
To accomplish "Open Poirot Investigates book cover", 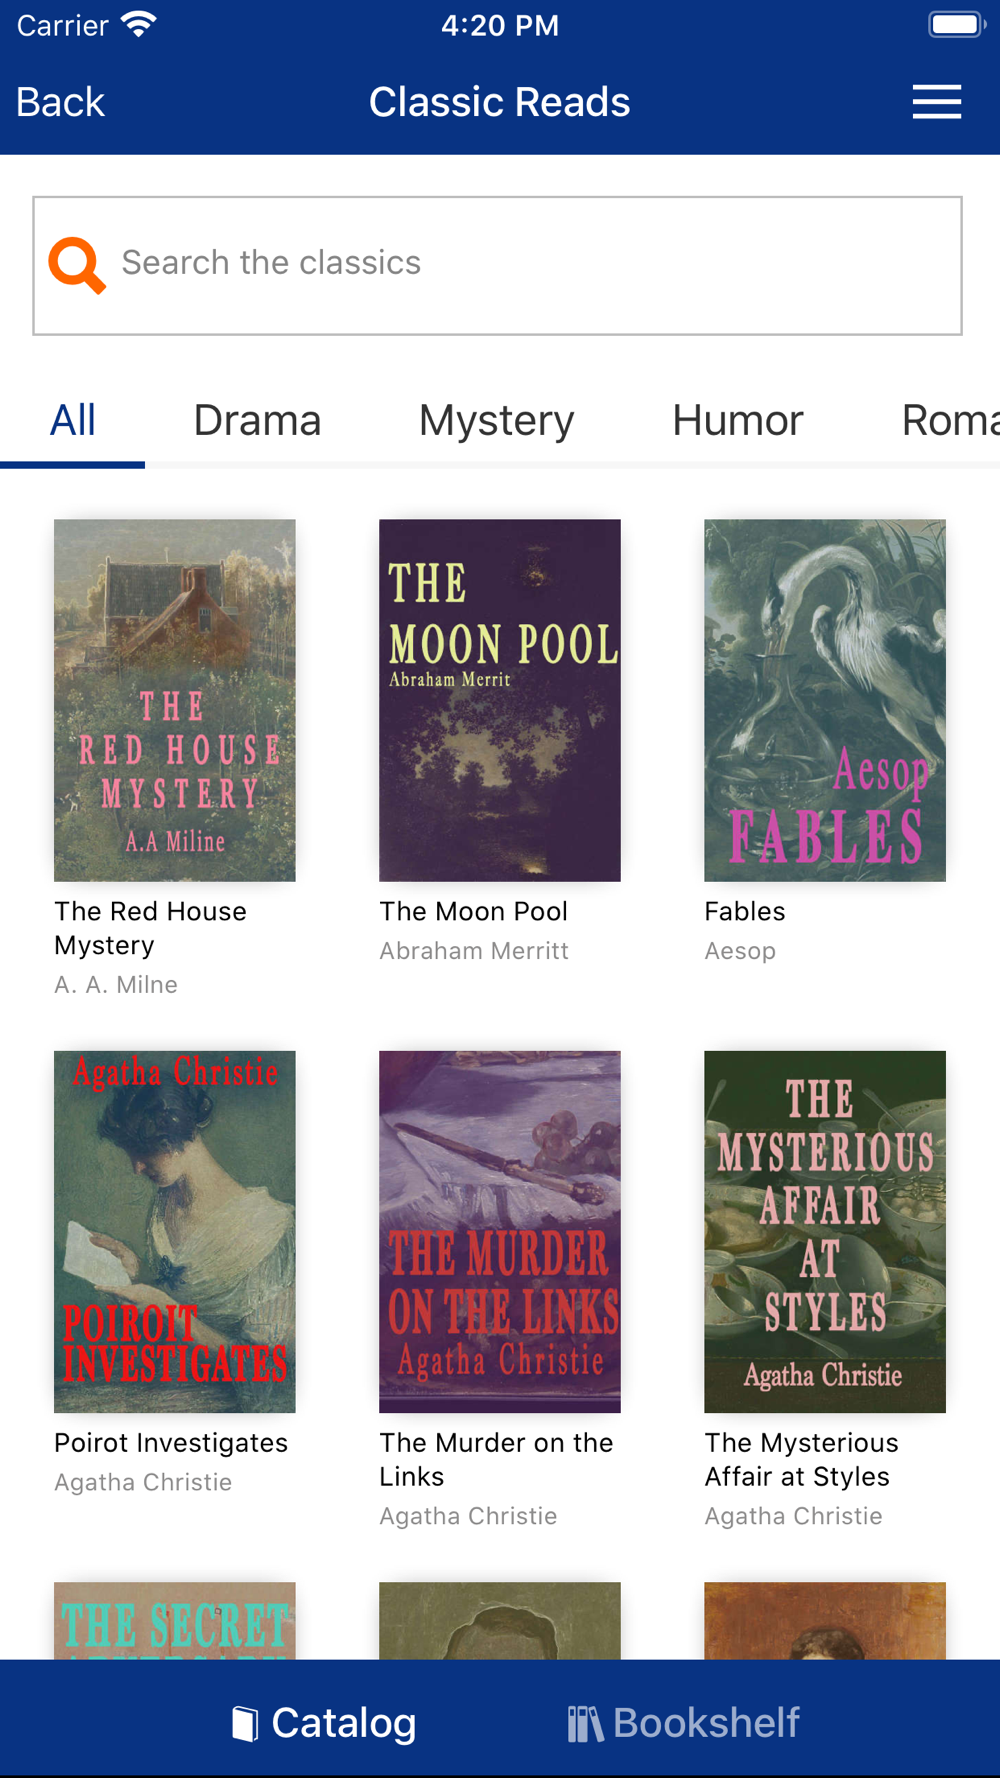I will pyautogui.click(x=175, y=1231).
